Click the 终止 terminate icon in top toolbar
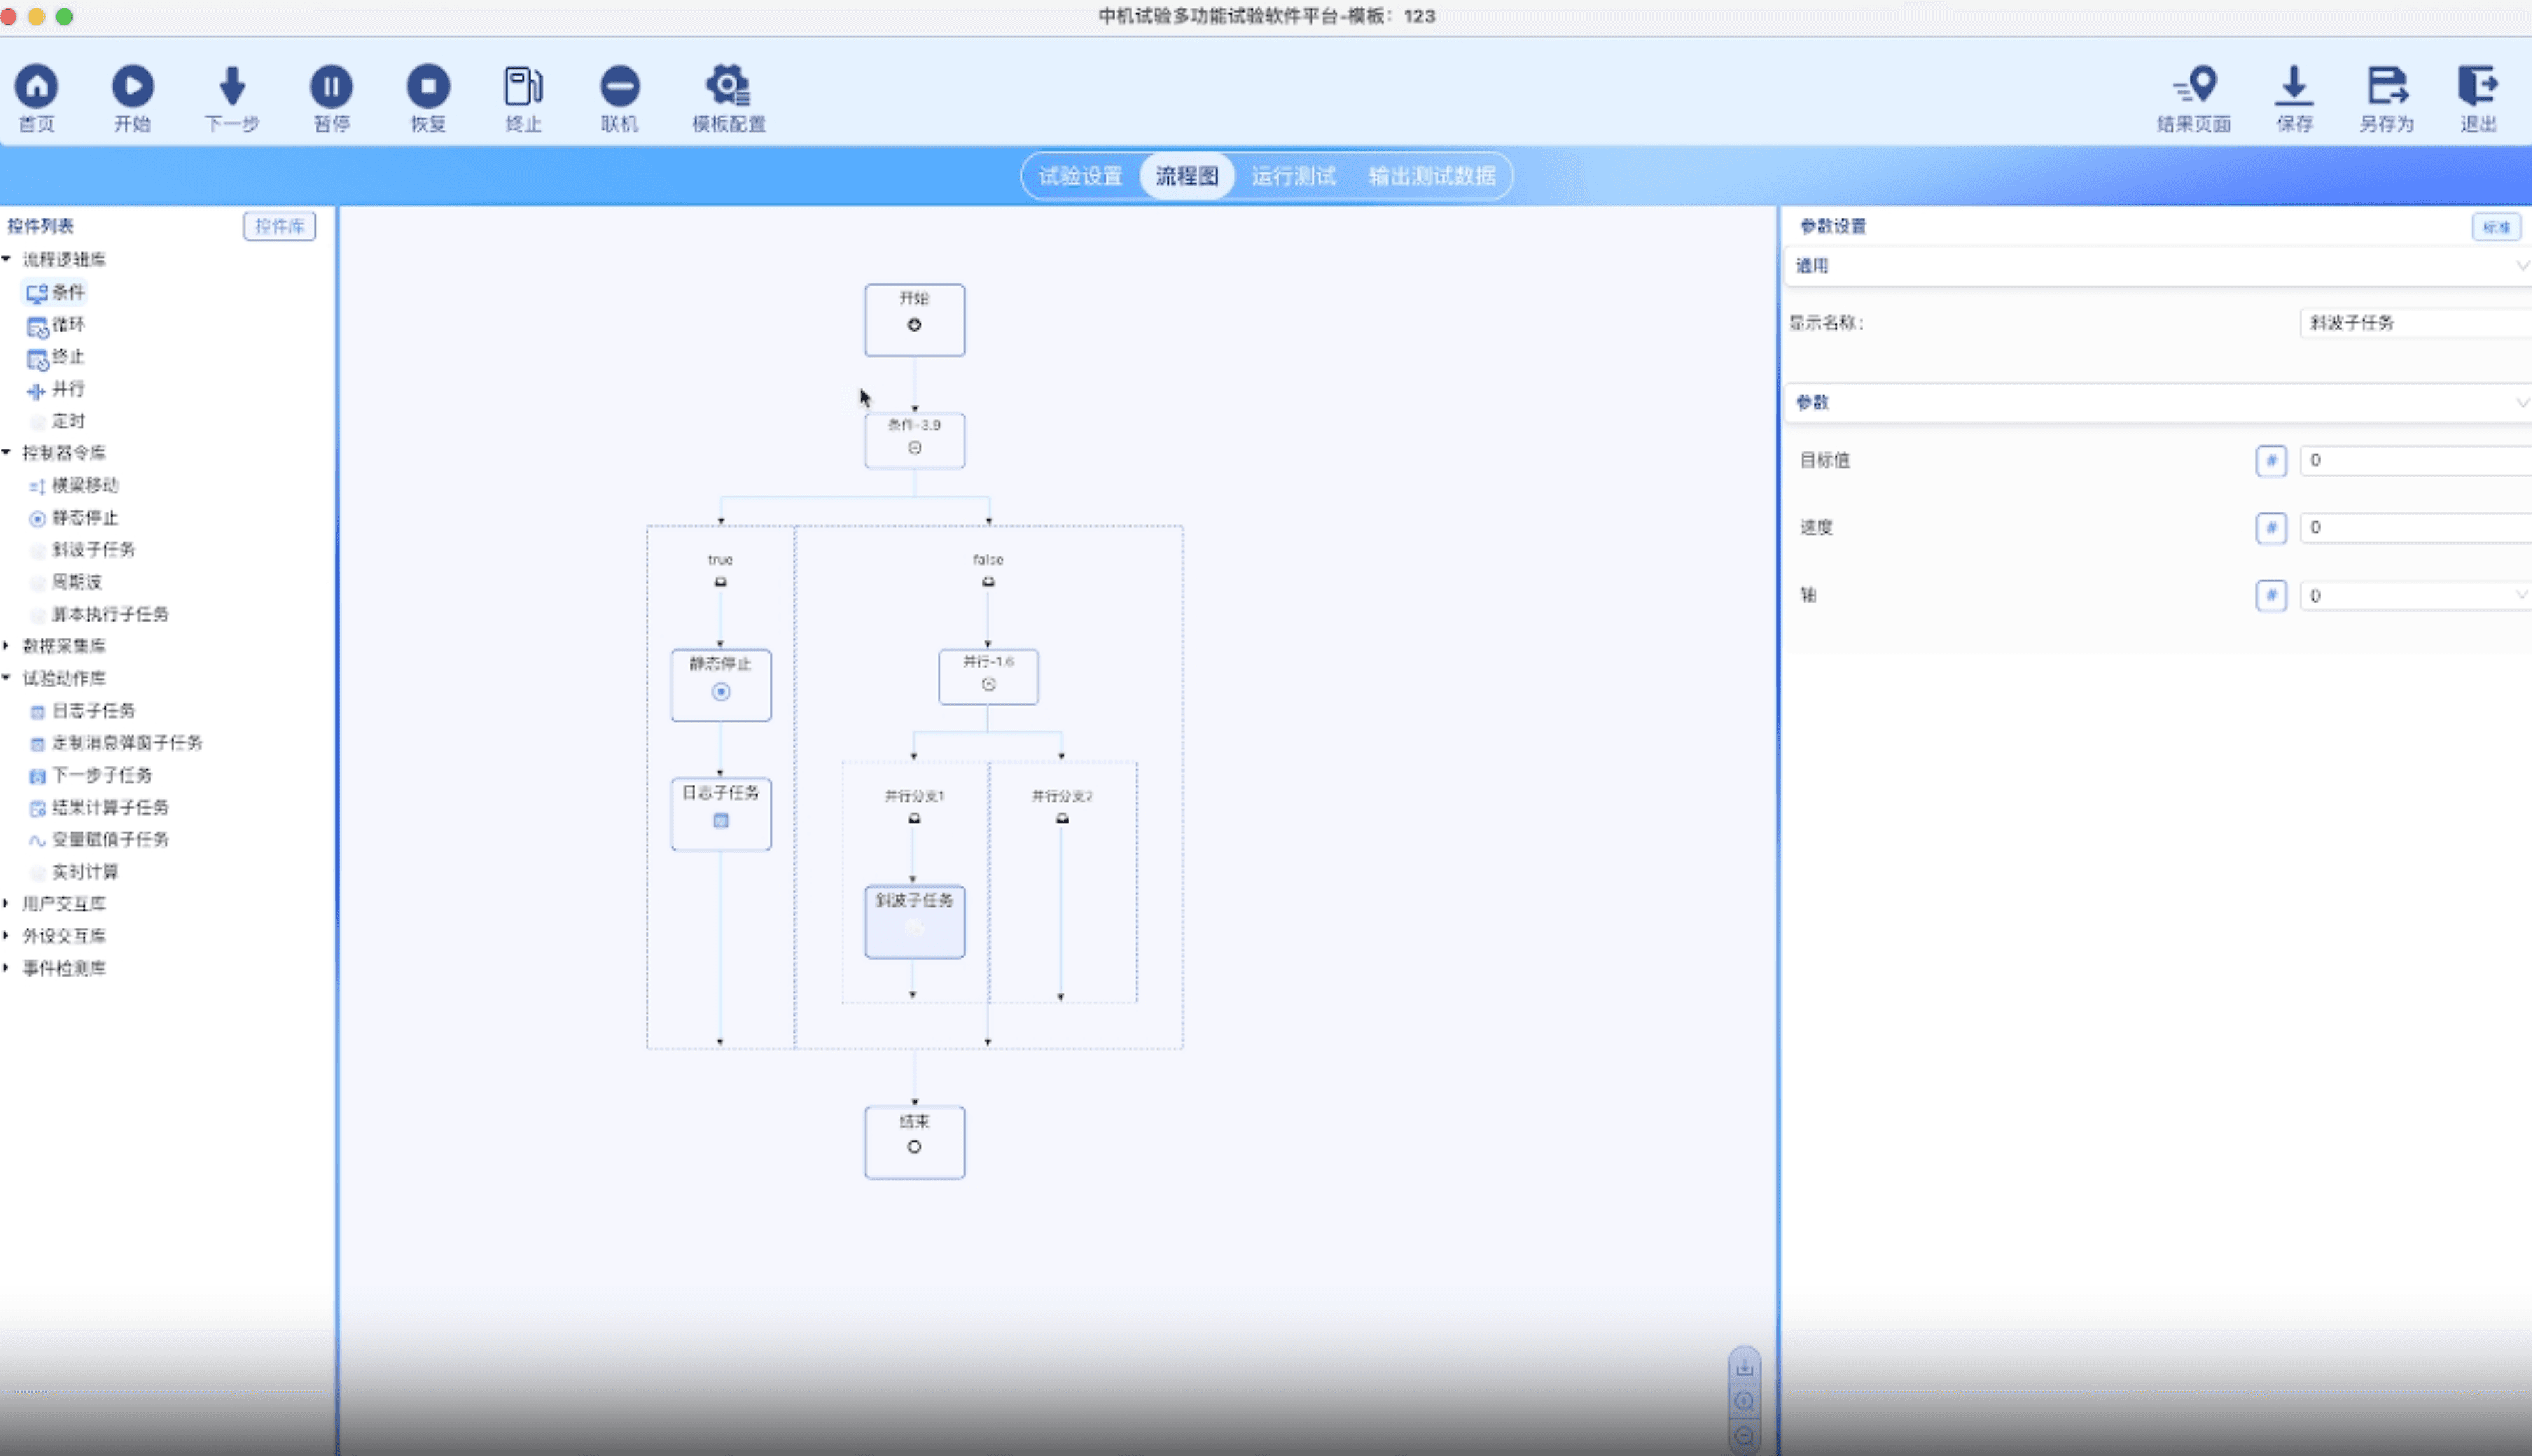Screen dimensions: 2532x1456 click(523, 86)
